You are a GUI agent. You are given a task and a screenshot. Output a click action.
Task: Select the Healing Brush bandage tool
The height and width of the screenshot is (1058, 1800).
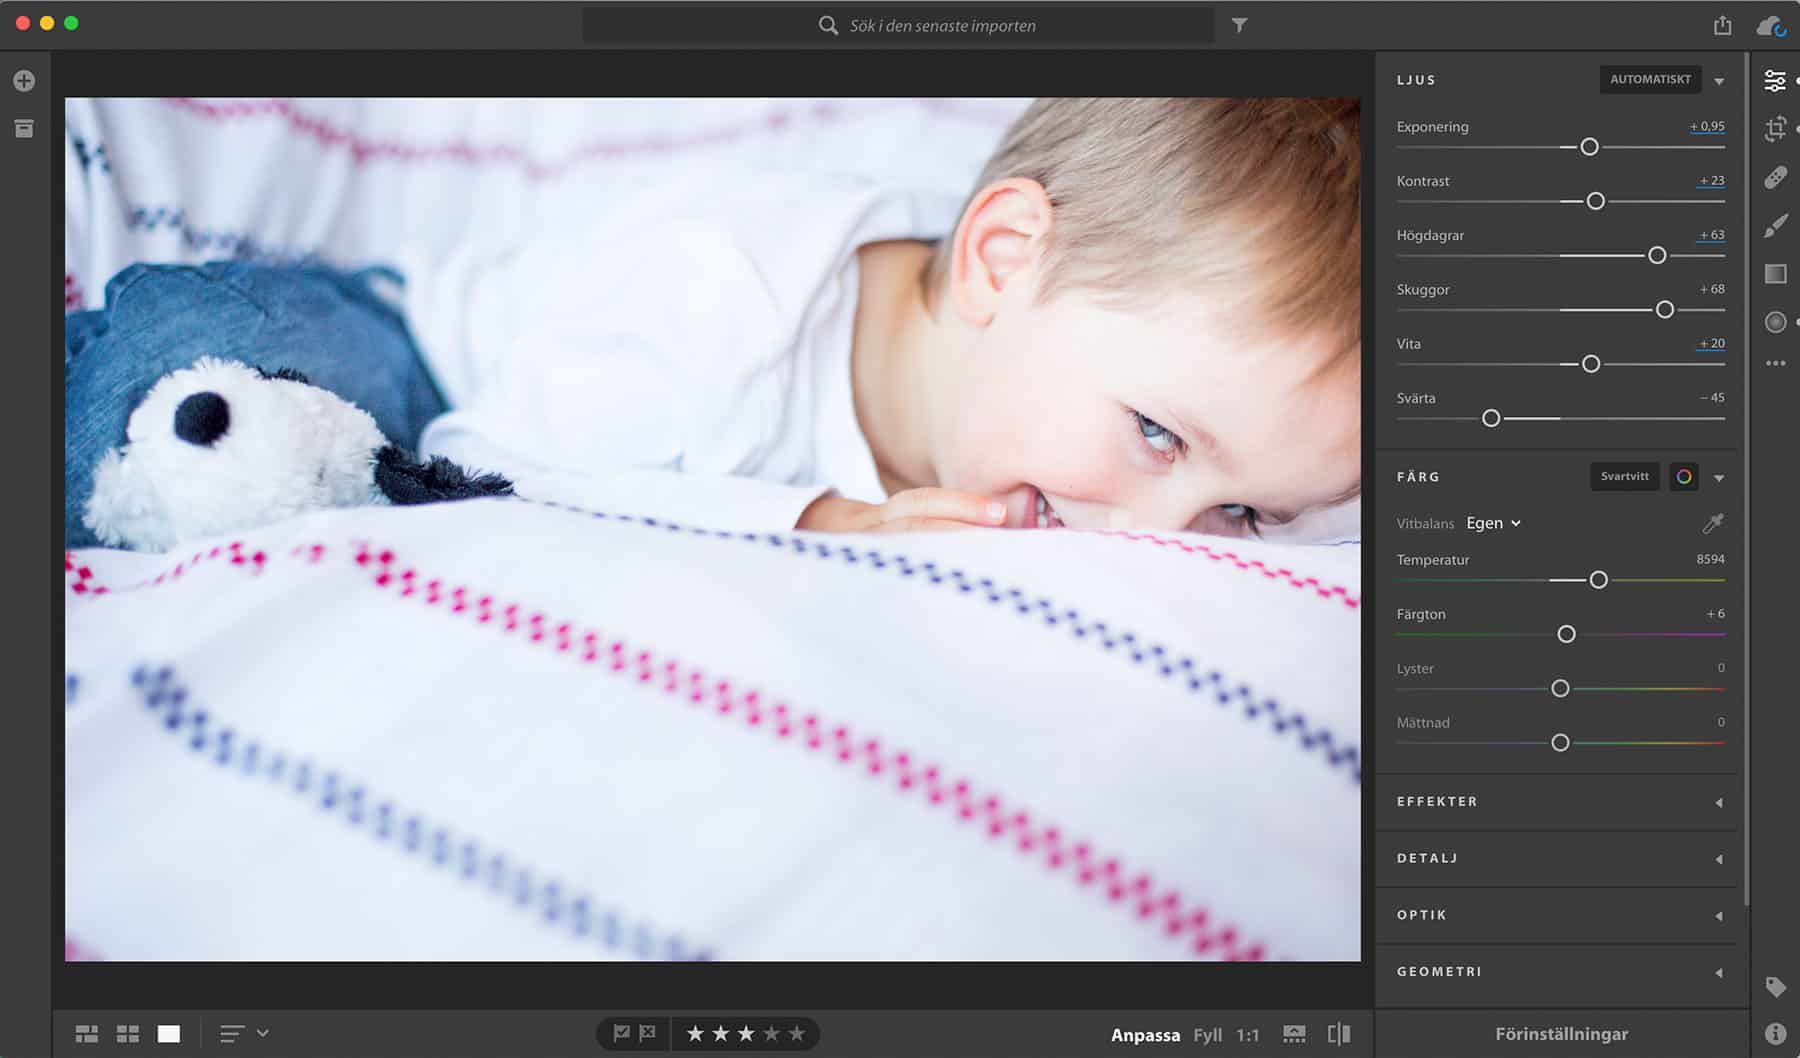tap(1775, 177)
